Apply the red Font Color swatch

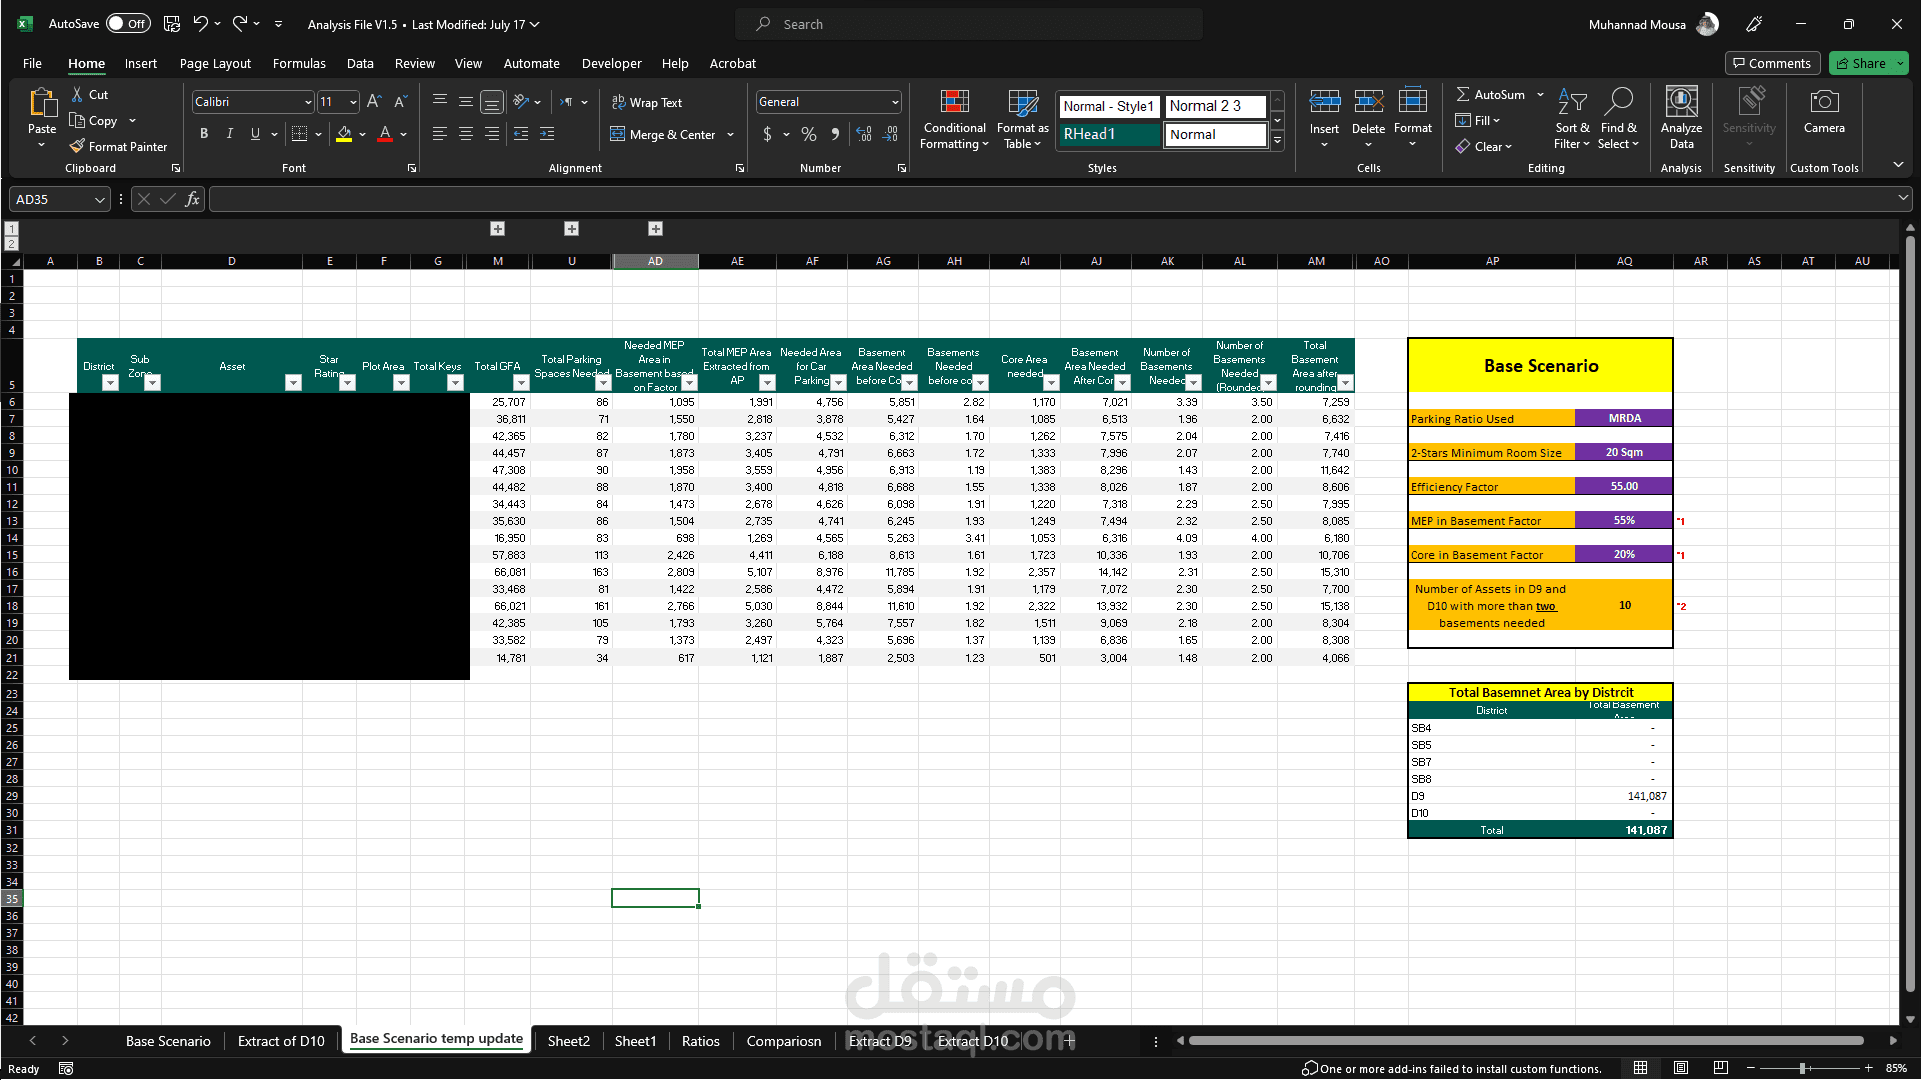(385, 134)
